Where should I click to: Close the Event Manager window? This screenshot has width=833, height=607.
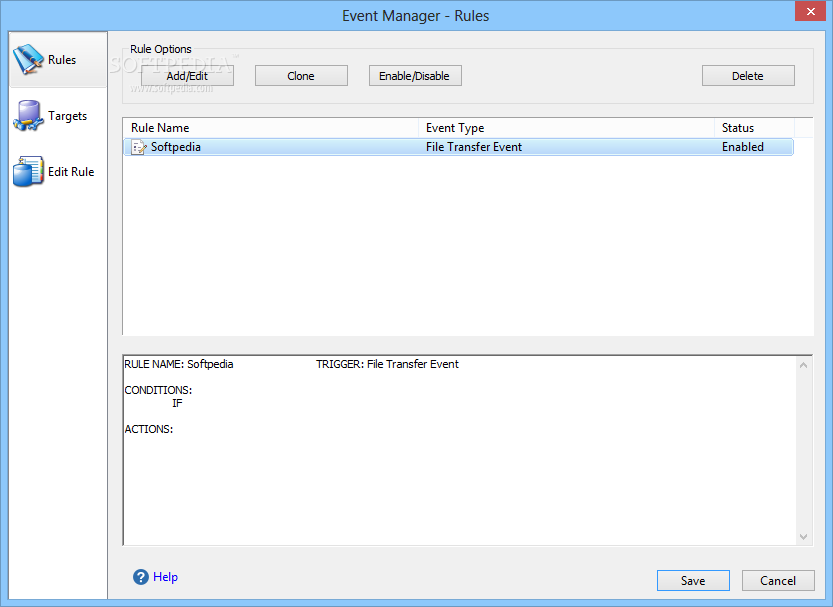click(810, 11)
